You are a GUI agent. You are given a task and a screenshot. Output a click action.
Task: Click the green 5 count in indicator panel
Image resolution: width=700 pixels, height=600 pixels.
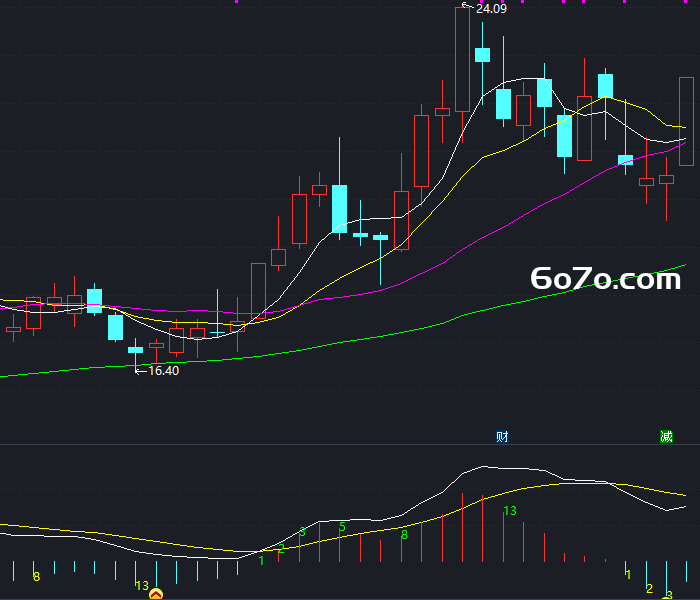(x=342, y=527)
